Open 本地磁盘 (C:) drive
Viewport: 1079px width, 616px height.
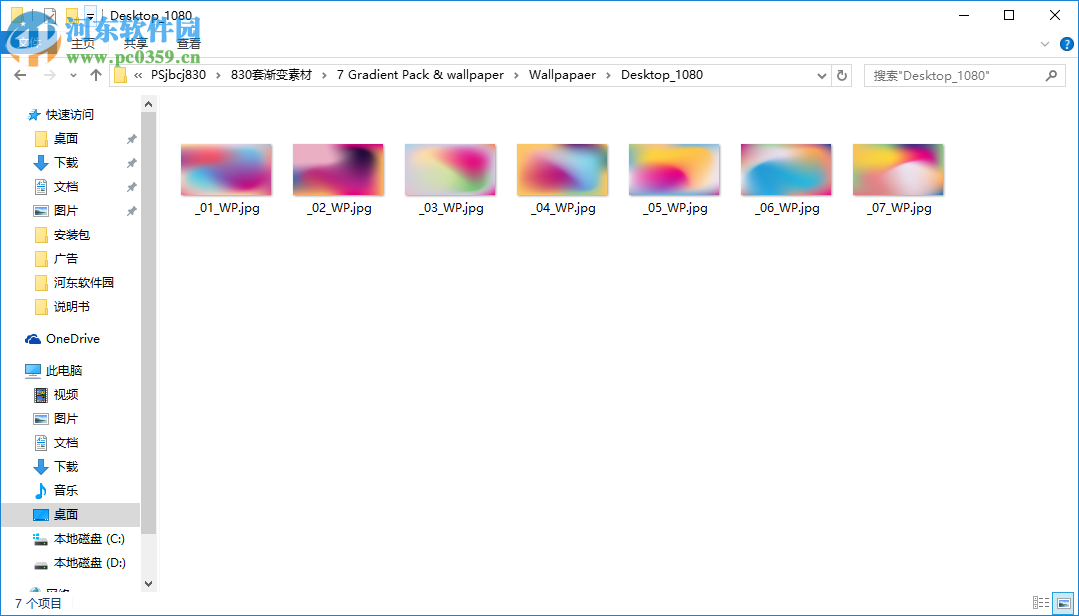(x=89, y=539)
